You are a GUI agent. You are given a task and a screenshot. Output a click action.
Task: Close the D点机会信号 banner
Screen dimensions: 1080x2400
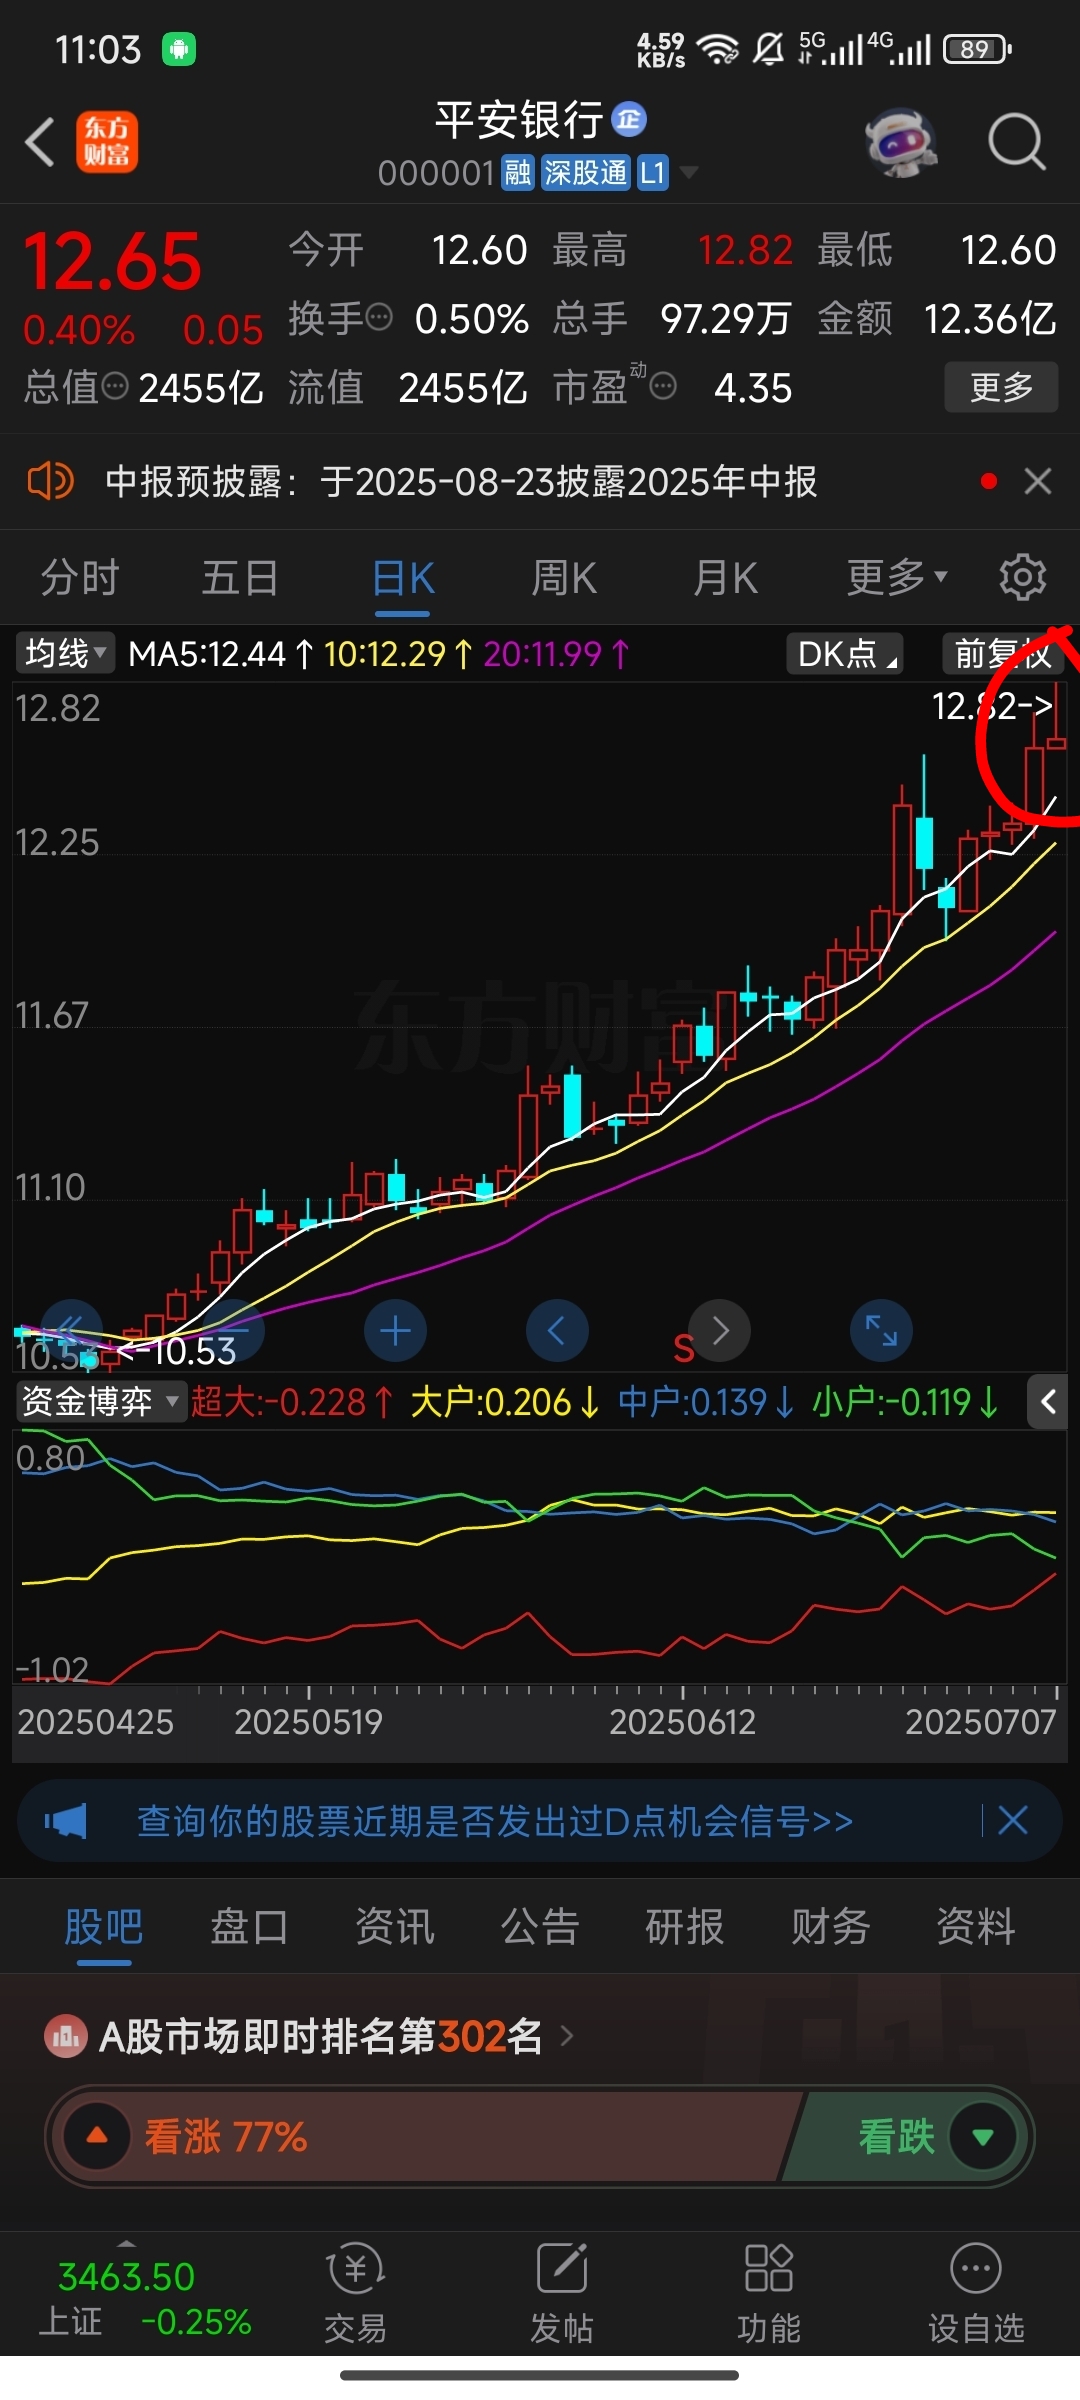(x=1013, y=1820)
